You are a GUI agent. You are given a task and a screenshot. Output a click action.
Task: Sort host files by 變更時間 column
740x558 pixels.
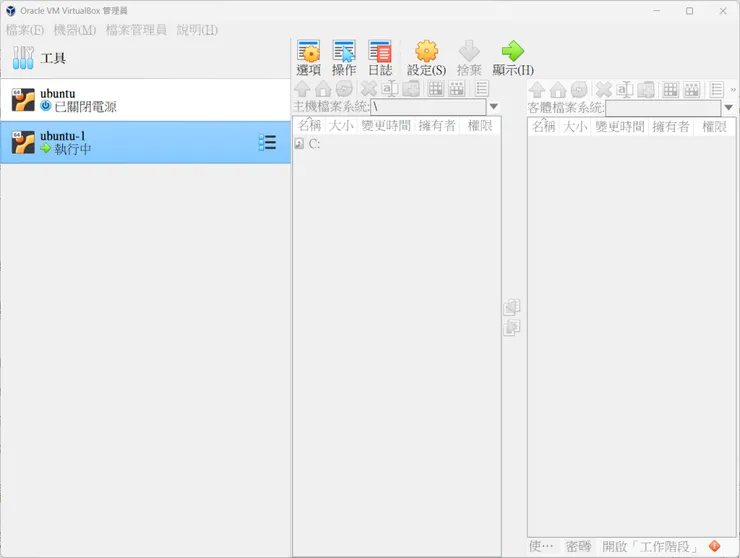(x=386, y=126)
